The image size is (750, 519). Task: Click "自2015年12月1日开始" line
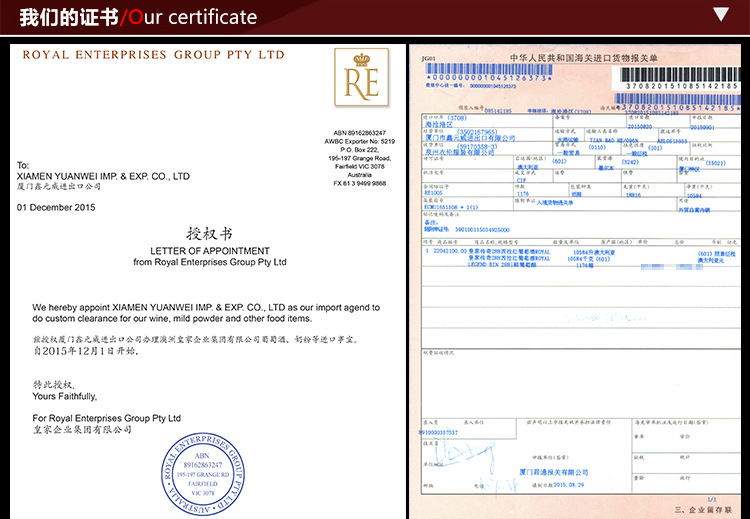pos(86,351)
